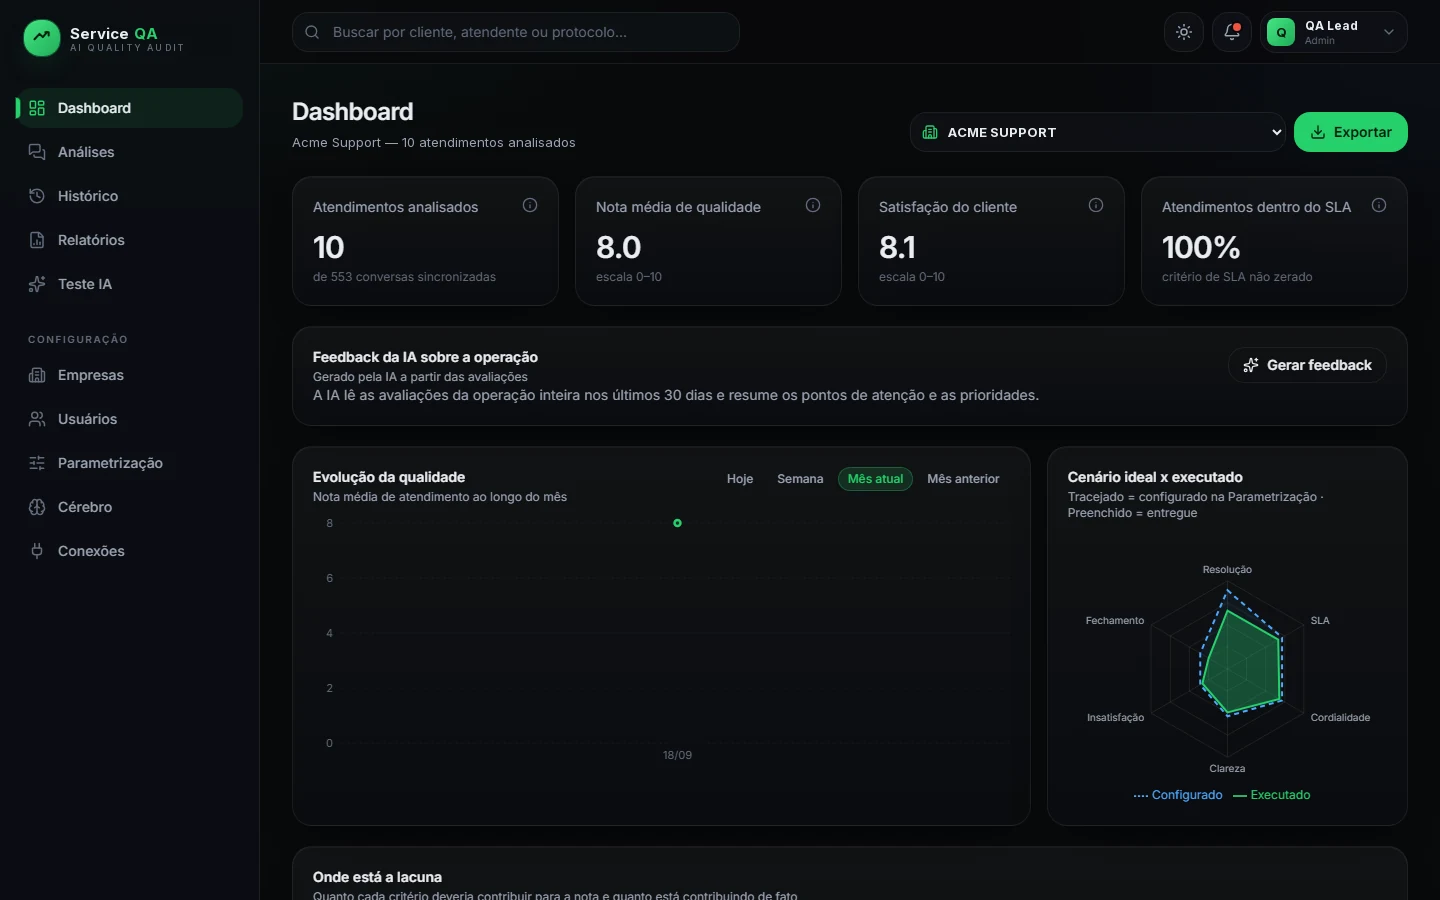Viewport: 1440px width, 900px height.
Task: Click the Usuários people icon
Action: click(x=37, y=419)
